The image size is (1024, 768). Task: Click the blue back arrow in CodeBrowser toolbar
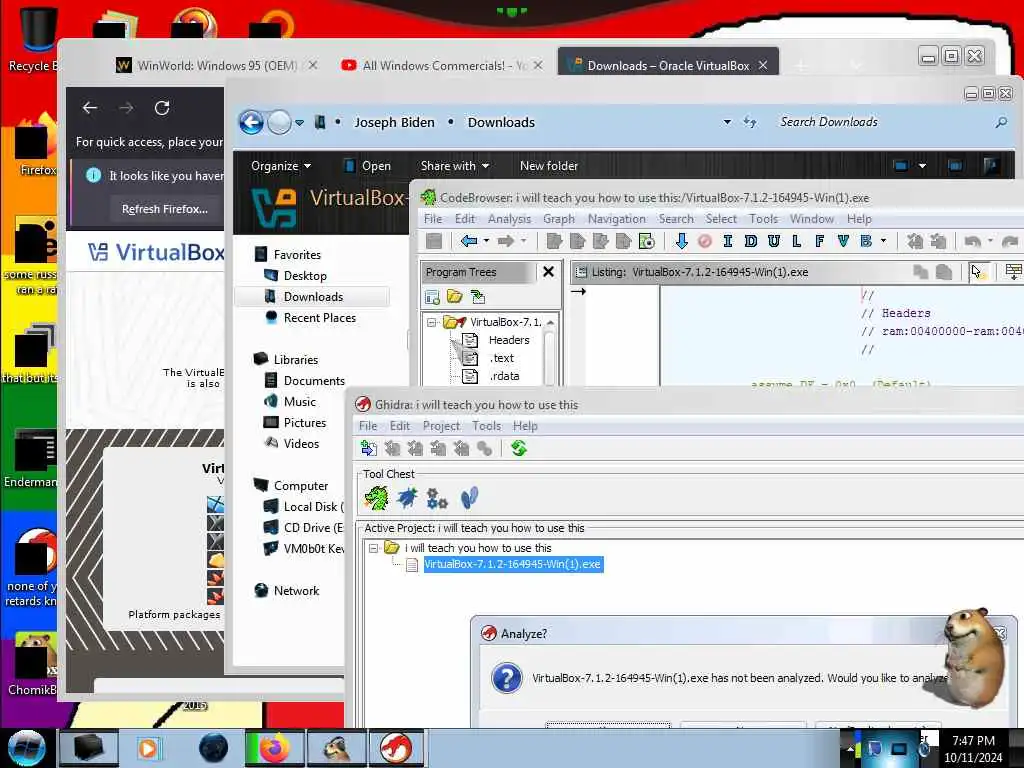coord(469,241)
